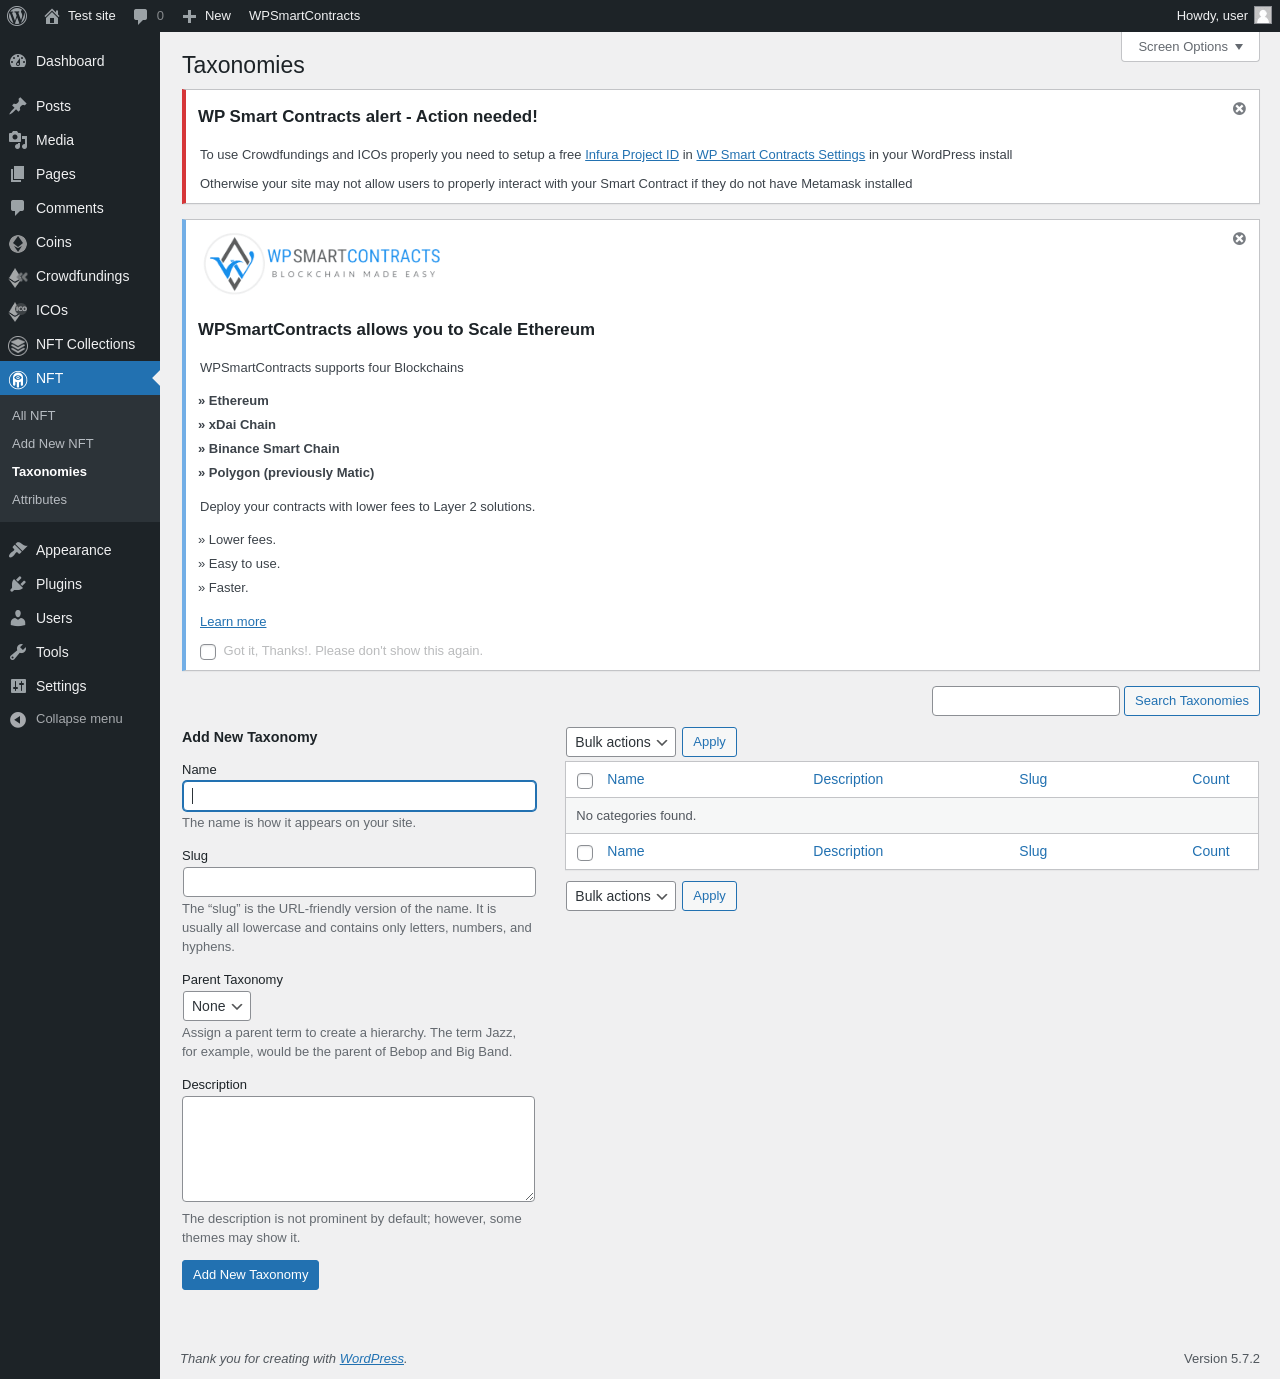This screenshot has height=1379, width=1280.
Task: Click the Add New Taxonomy button
Action: pos(250,1275)
